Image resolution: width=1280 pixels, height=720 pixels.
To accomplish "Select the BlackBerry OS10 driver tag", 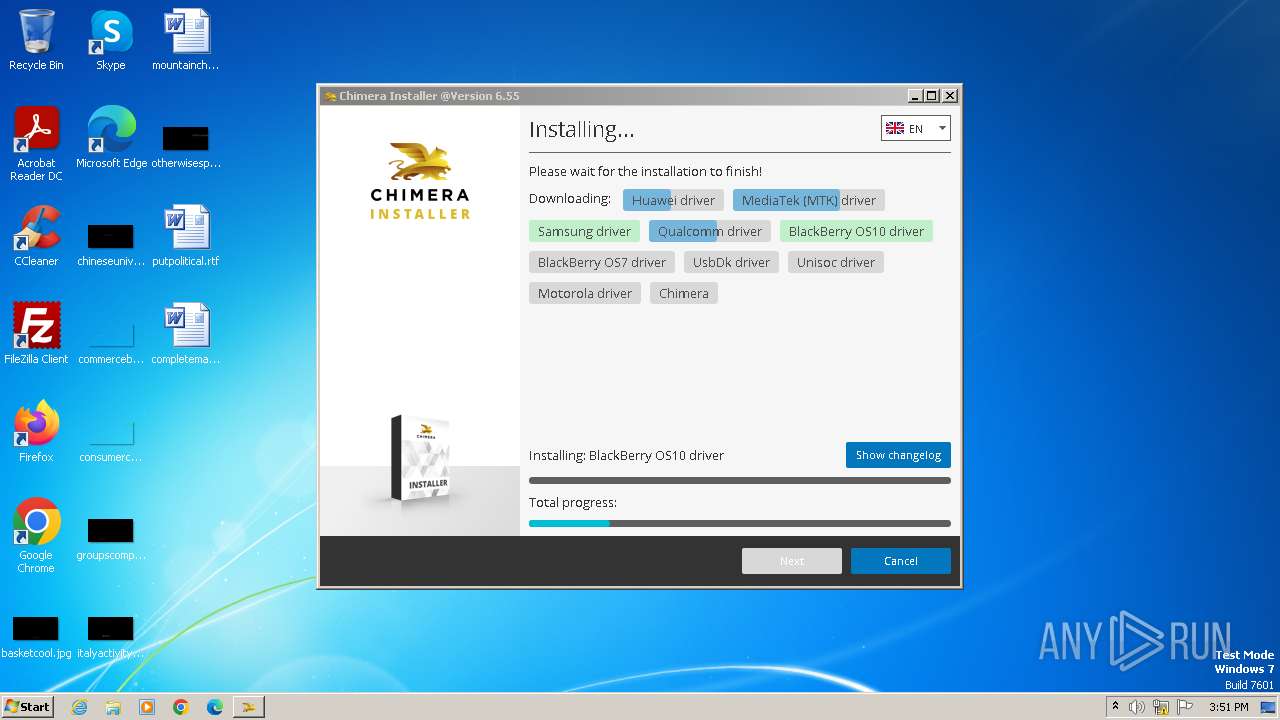I will click(x=856, y=231).
